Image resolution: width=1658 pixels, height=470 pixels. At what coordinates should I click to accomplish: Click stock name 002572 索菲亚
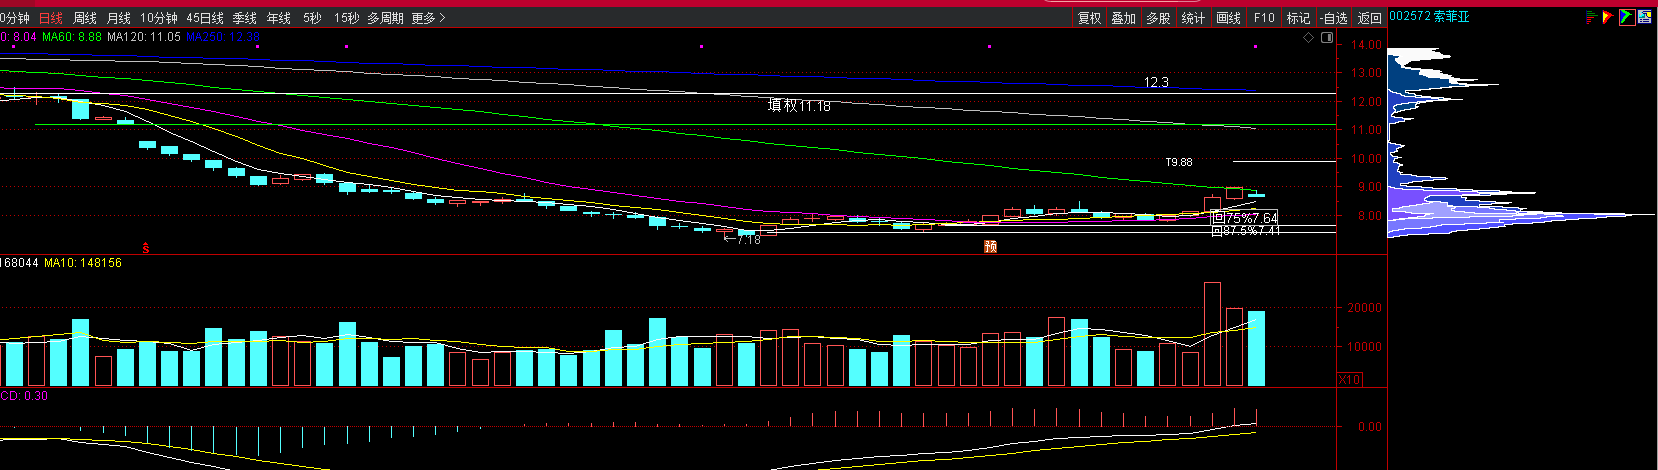coord(1430,17)
